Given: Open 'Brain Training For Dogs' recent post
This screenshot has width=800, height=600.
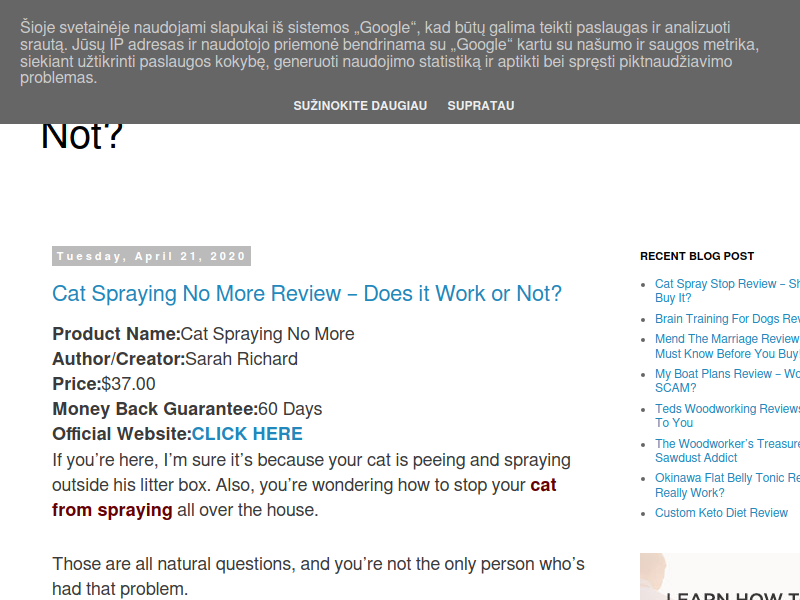Looking at the screenshot, I should pyautogui.click(x=728, y=319).
